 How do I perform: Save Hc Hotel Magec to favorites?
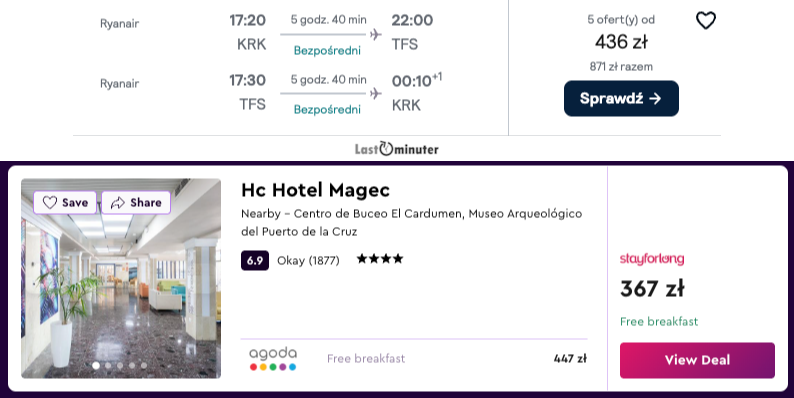pyautogui.click(x=65, y=203)
